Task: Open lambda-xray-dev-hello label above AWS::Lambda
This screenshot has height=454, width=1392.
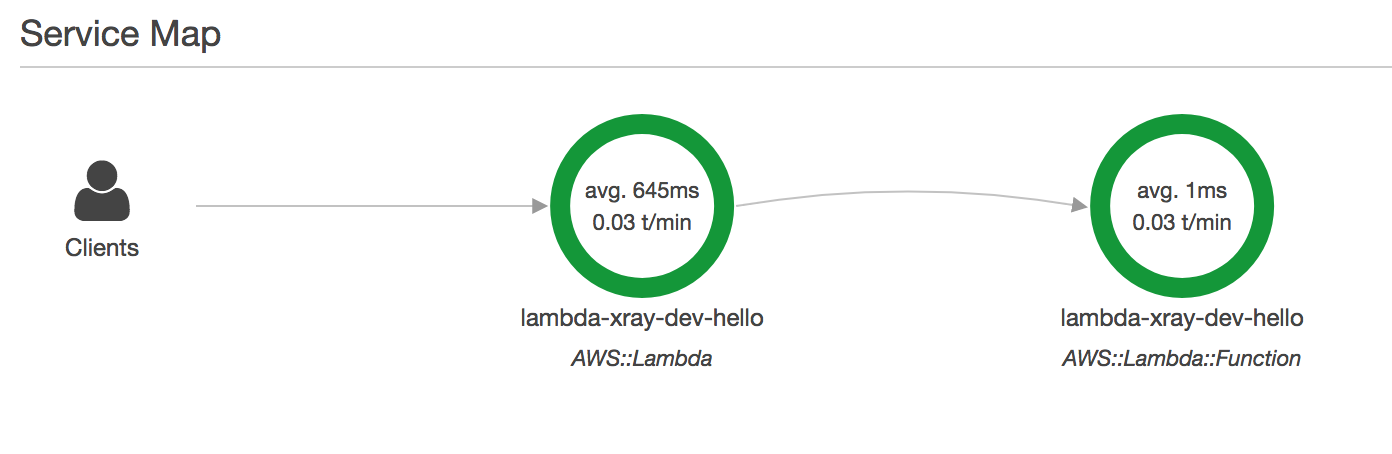Action: coord(642,319)
